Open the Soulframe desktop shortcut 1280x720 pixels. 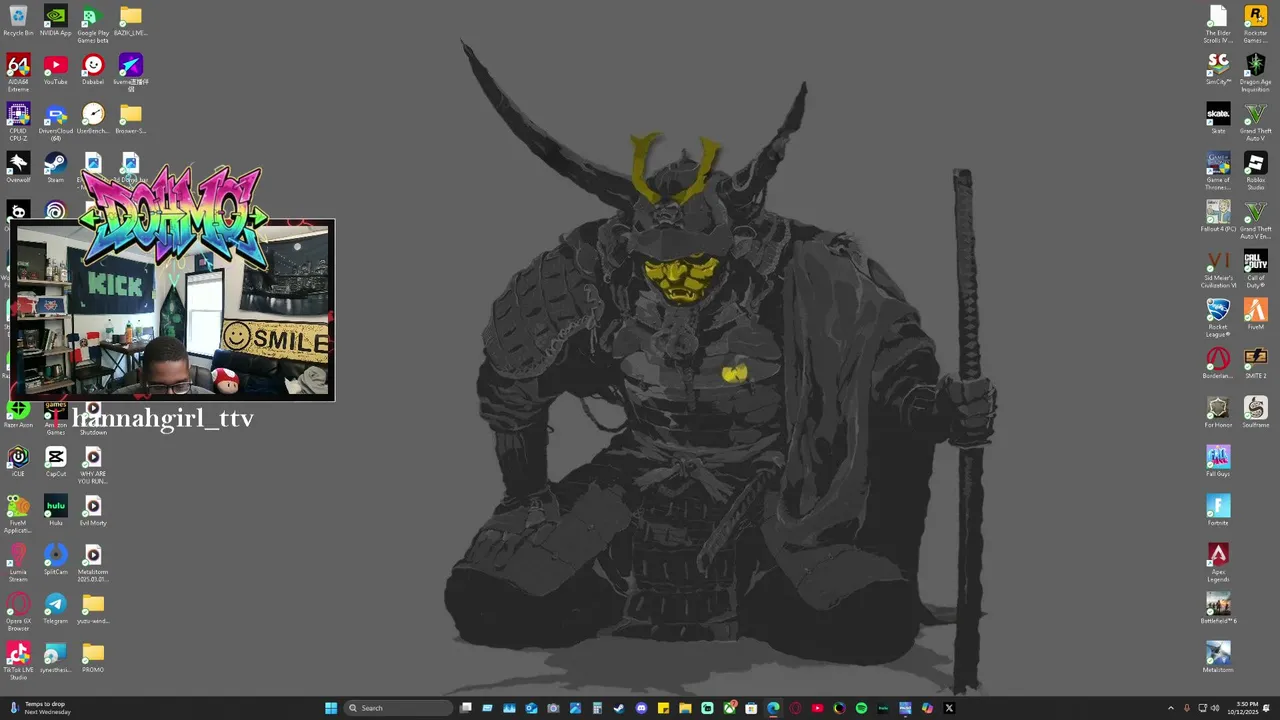pos(1255,413)
